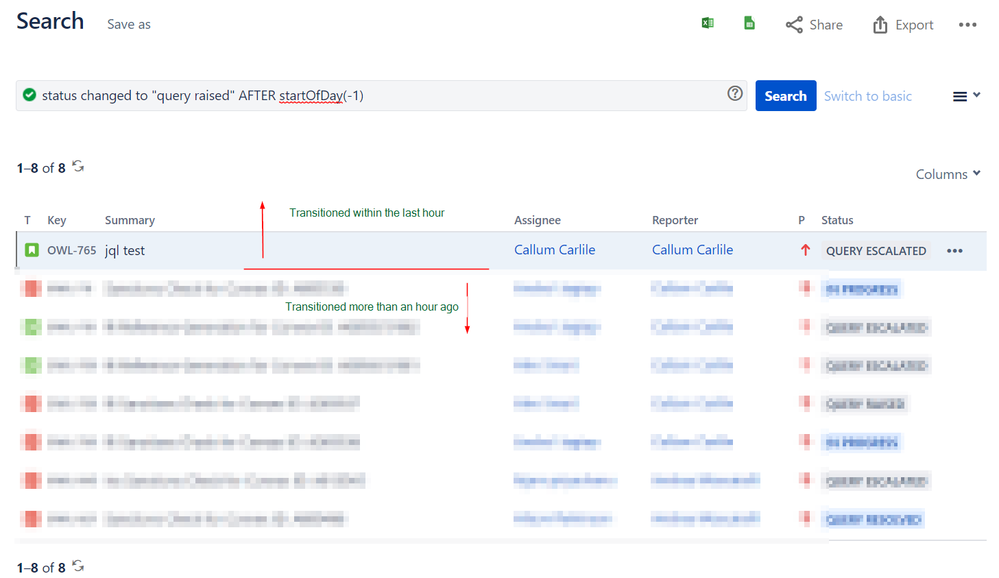Sort by the P priority column header

coord(801,220)
